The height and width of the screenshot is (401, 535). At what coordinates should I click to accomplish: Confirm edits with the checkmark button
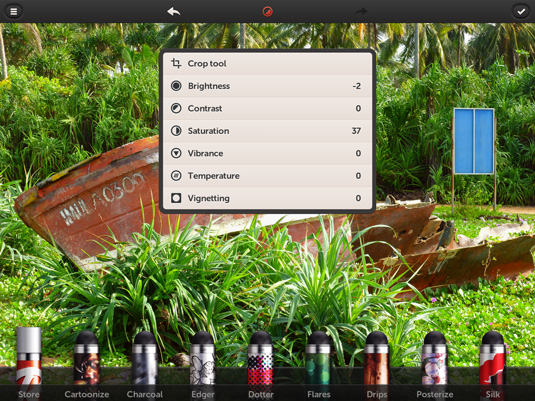click(521, 12)
